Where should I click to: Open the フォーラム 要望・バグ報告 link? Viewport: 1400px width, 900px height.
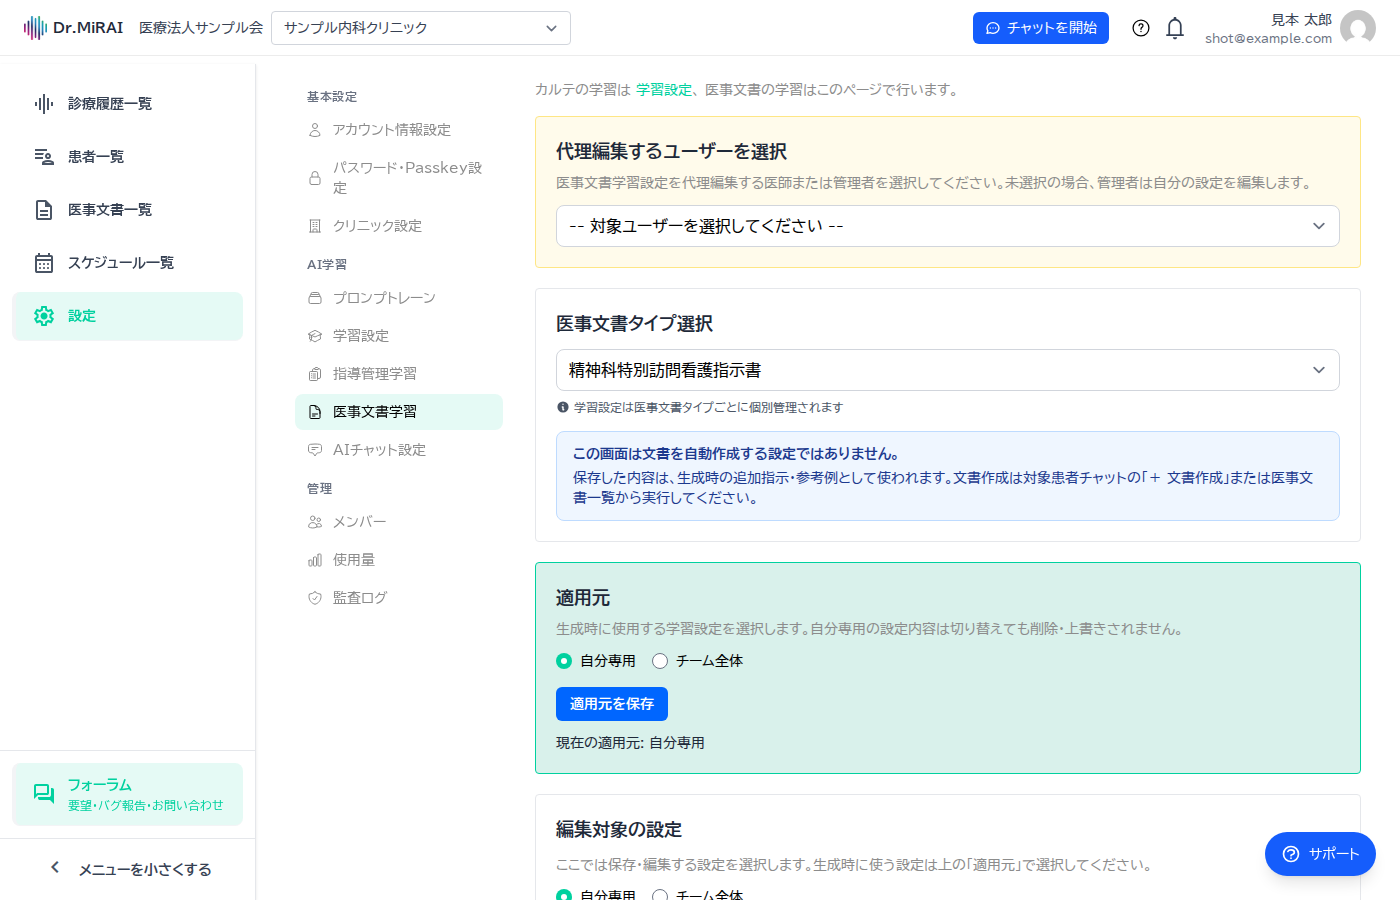click(x=127, y=794)
